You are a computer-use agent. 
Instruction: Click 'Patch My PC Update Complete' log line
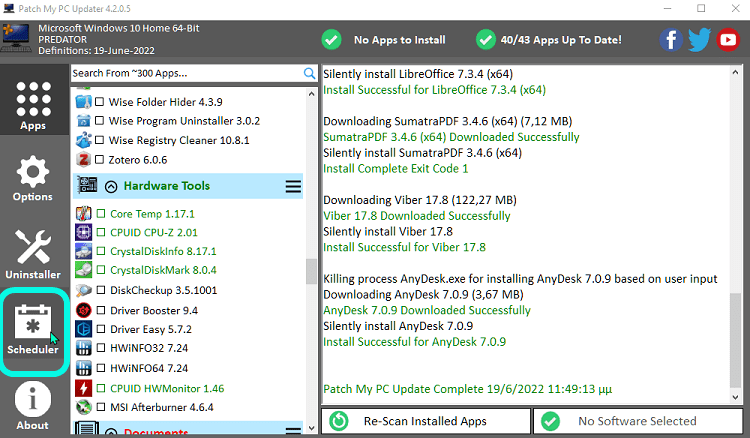(x=467, y=389)
